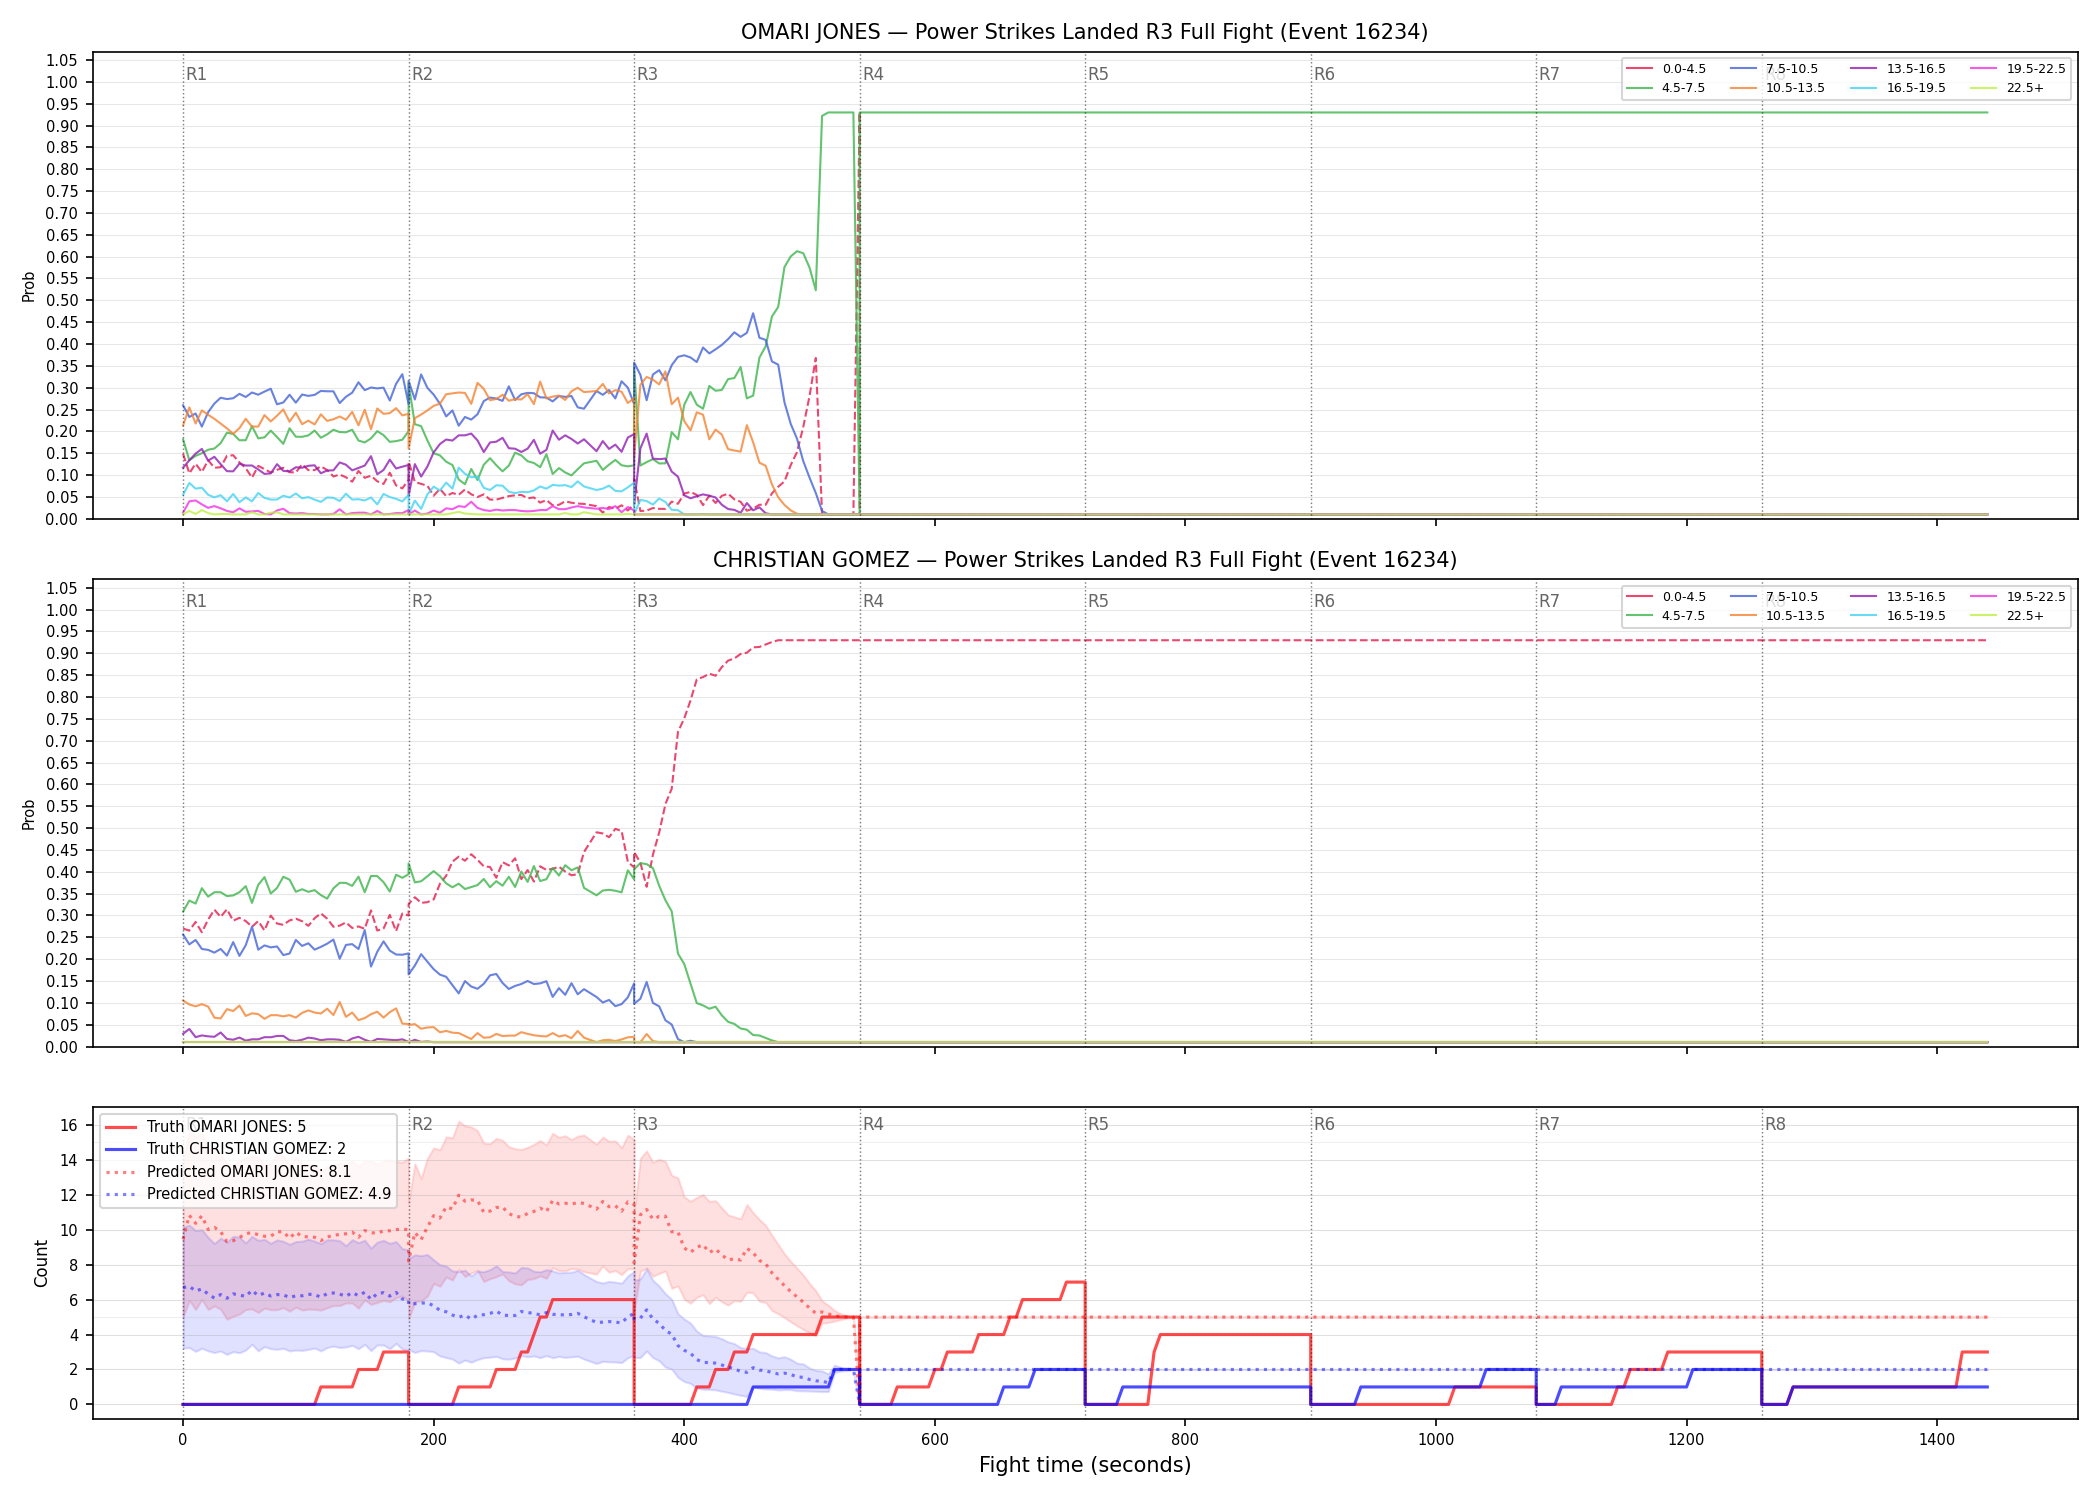Click the '1400' x-axis tick label
The image size is (2100, 1500).
point(1937,1440)
